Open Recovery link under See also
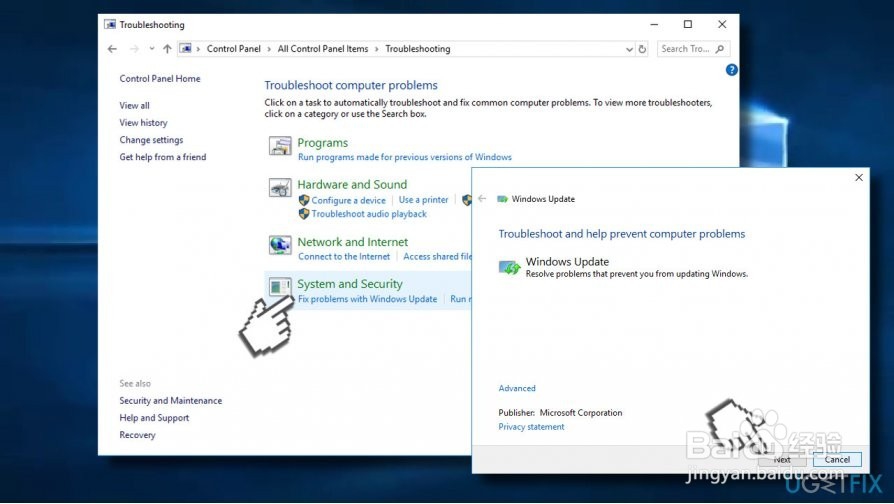Image resolution: width=894 pixels, height=504 pixels. 137,435
